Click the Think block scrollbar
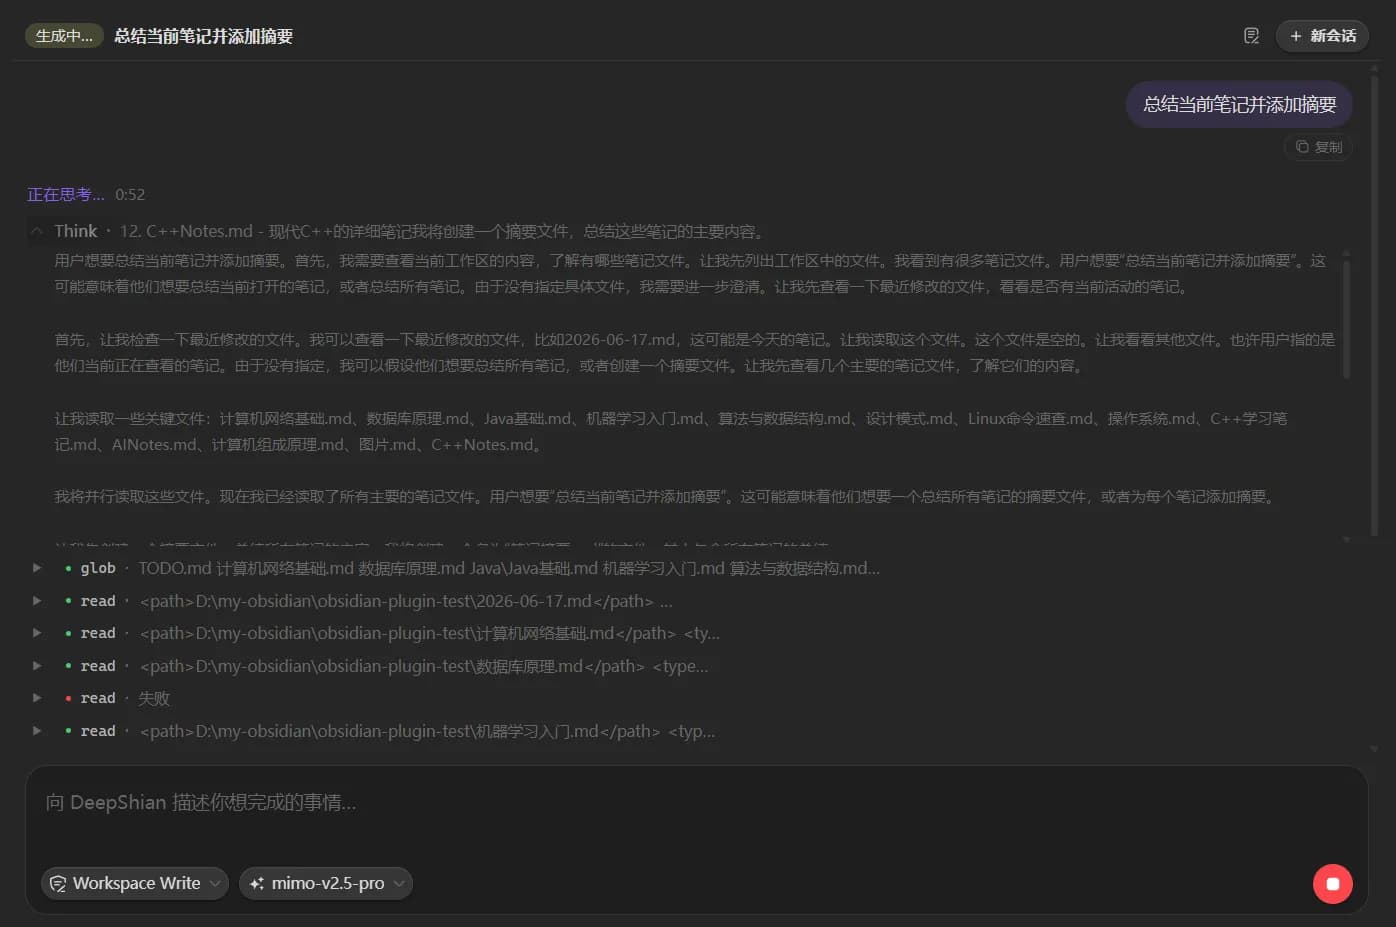 pos(1346,318)
